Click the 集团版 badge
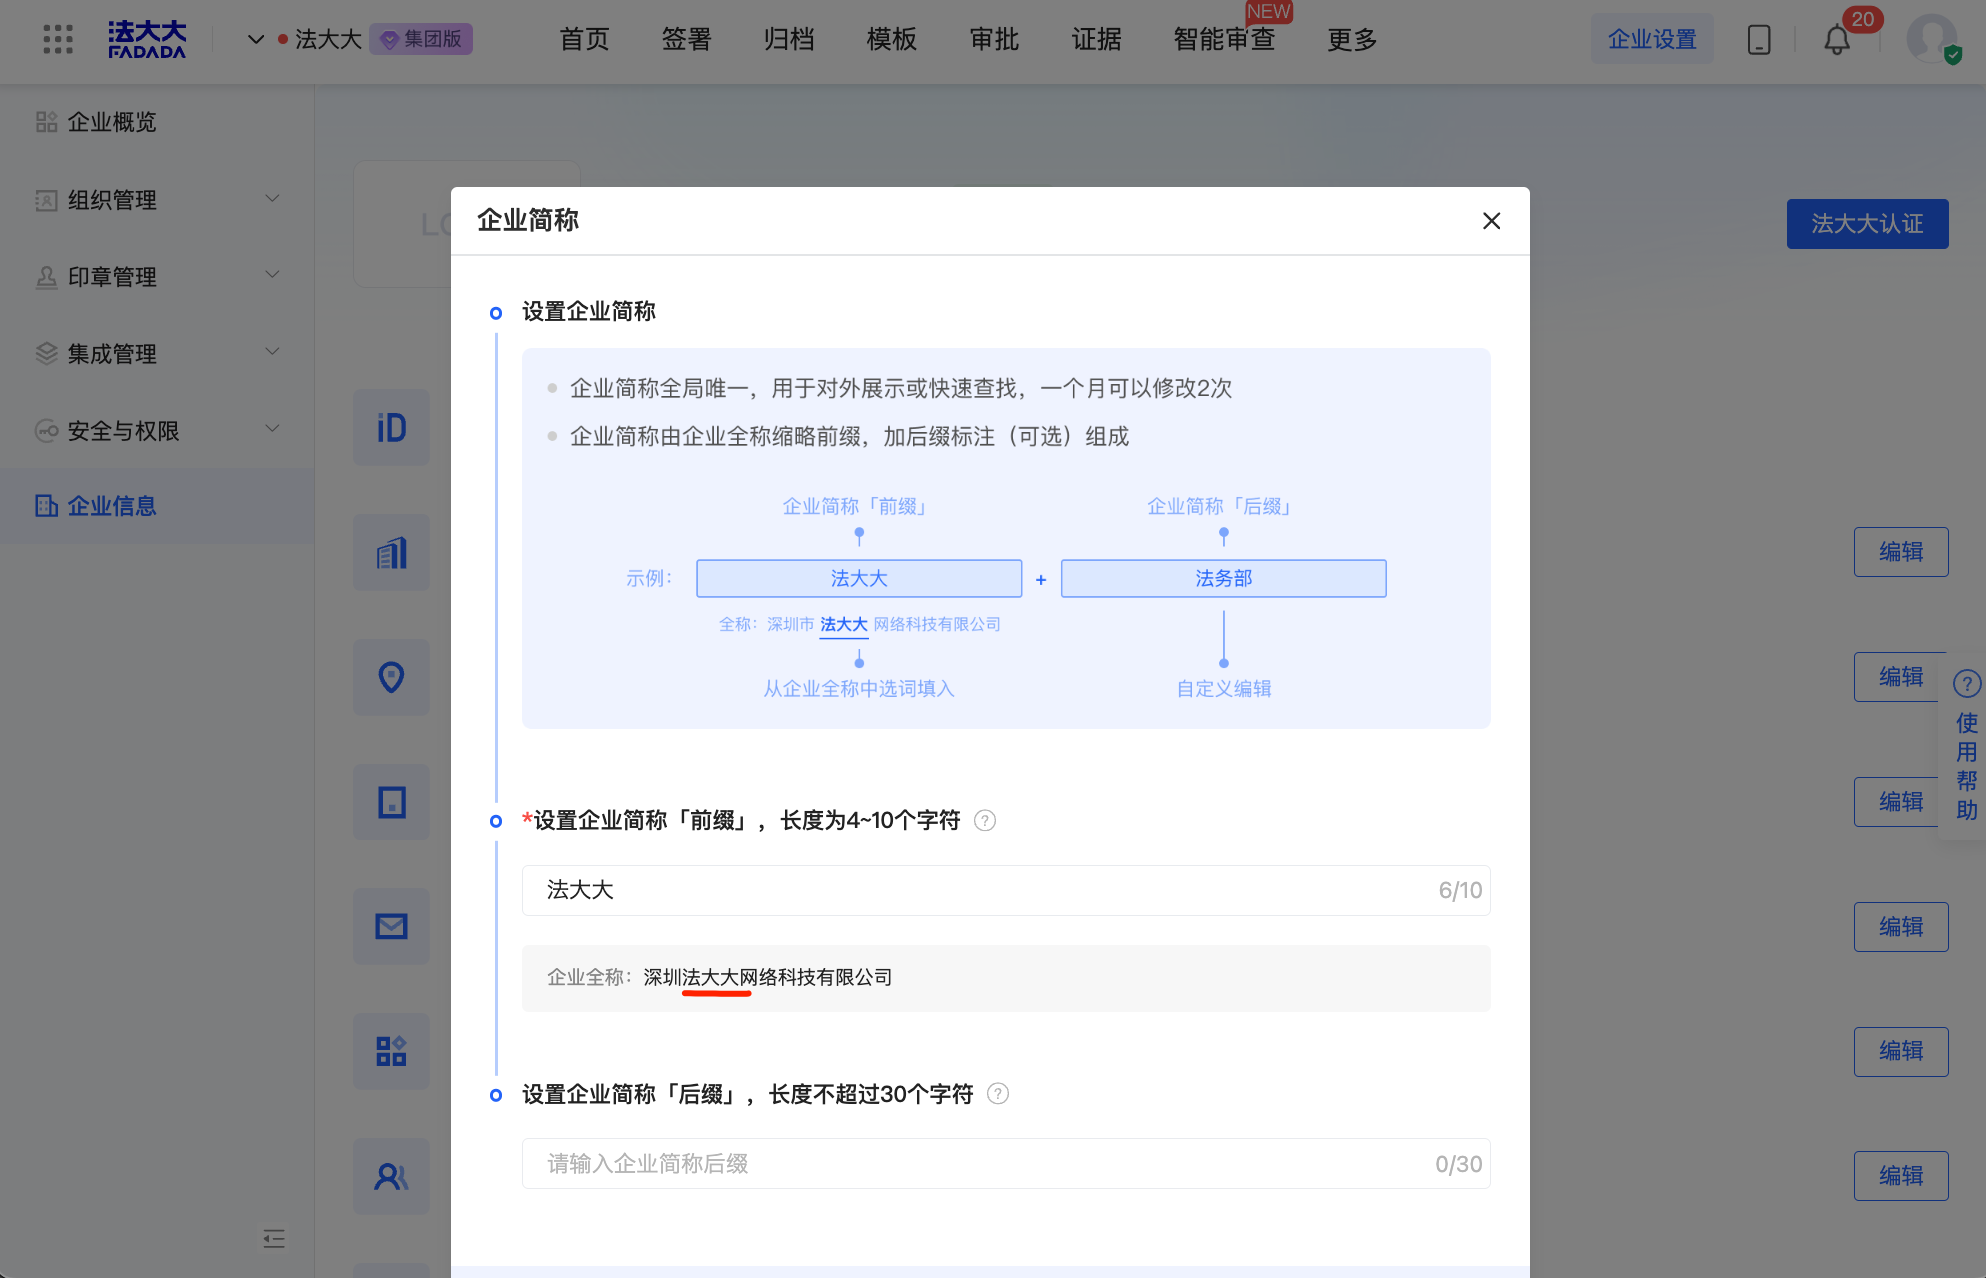Viewport: 1986px width, 1278px height. pyautogui.click(x=421, y=39)
